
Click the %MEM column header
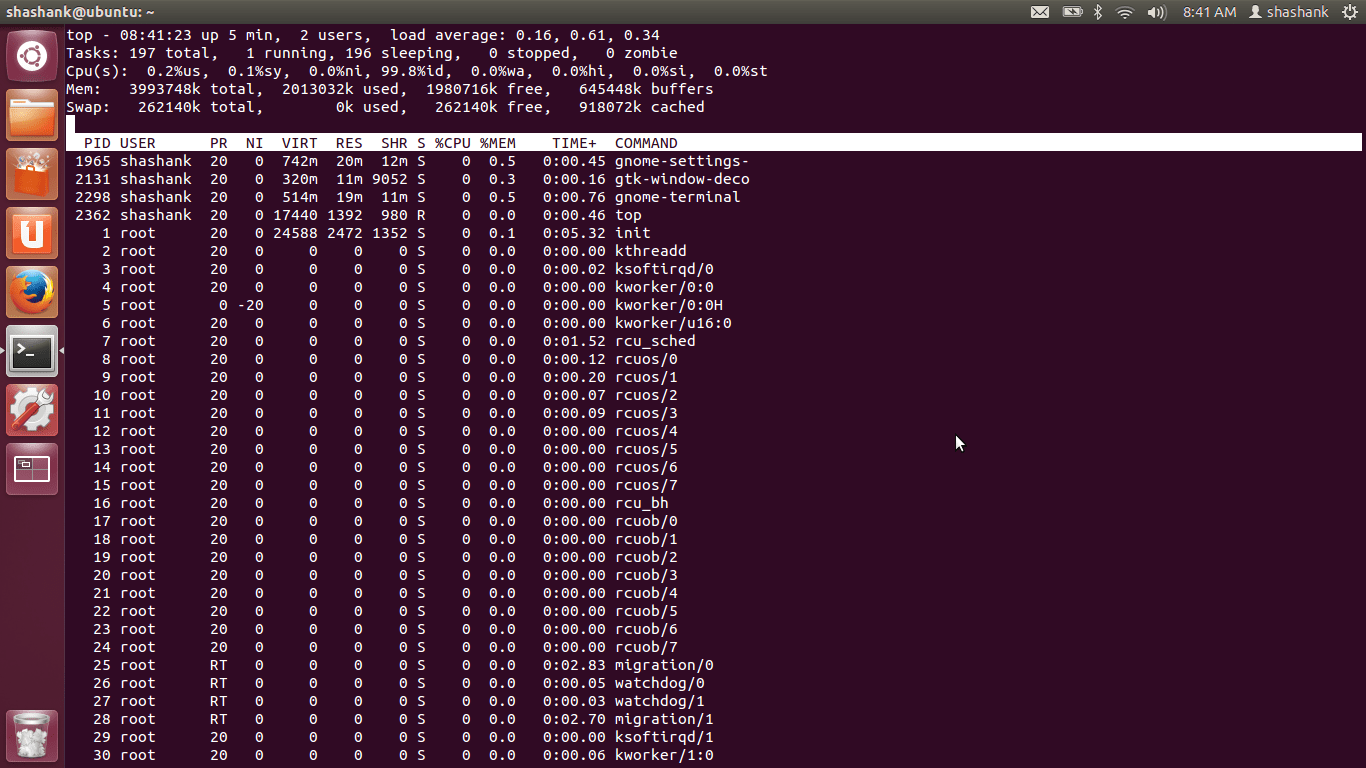point(498,143)
